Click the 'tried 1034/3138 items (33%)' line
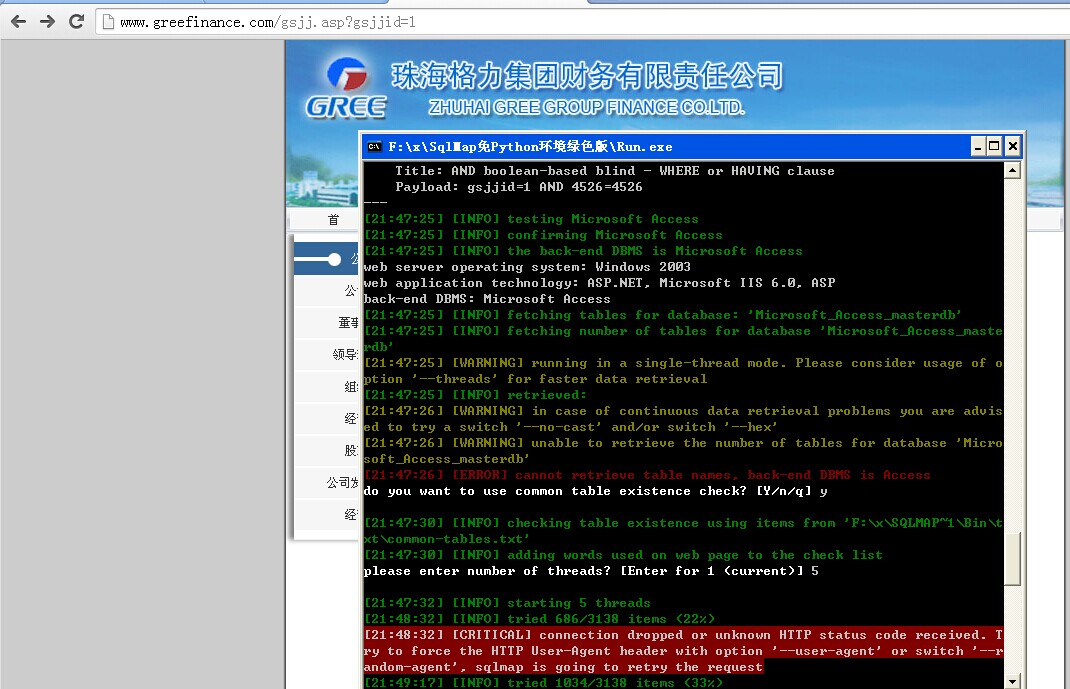The width and height of the screenshot is (1070, 689). click(x=543, y=682)
